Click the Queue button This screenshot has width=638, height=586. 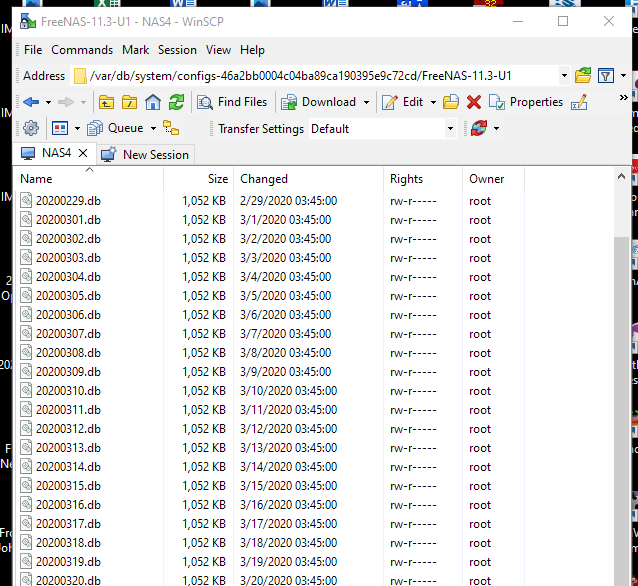(115, 129)
